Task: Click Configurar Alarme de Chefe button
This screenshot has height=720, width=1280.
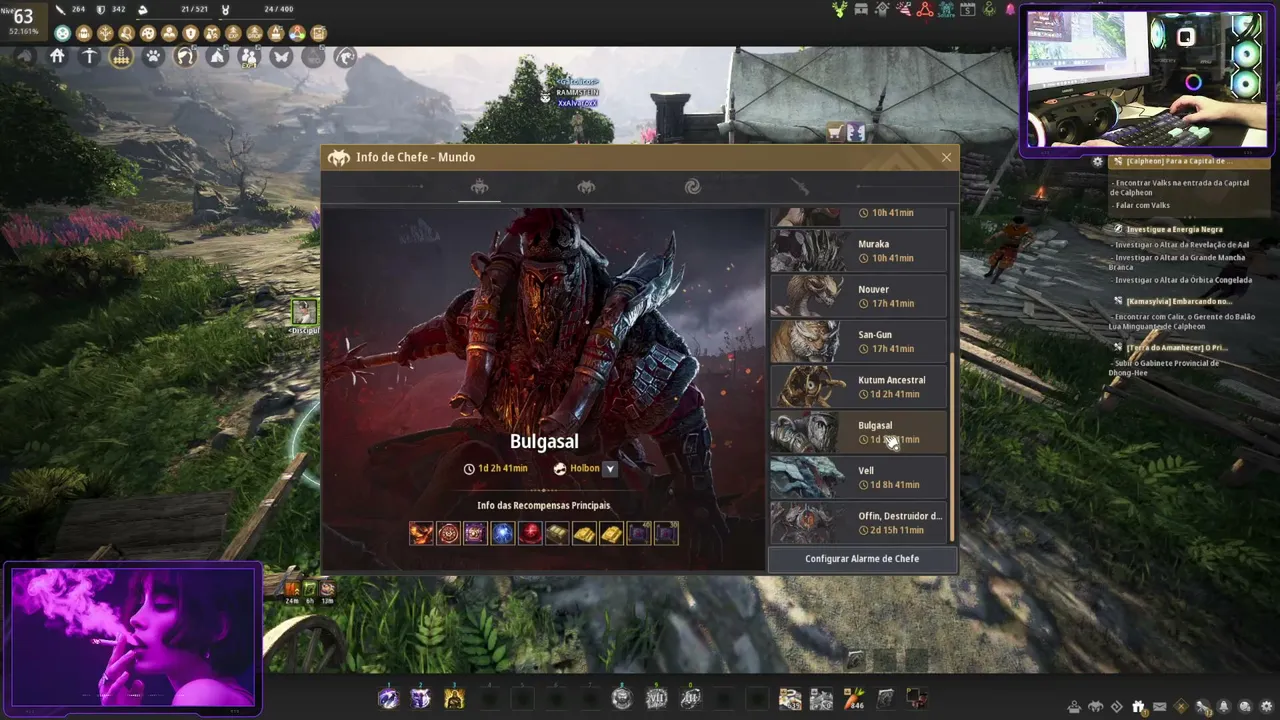Action: click(862, 559)
